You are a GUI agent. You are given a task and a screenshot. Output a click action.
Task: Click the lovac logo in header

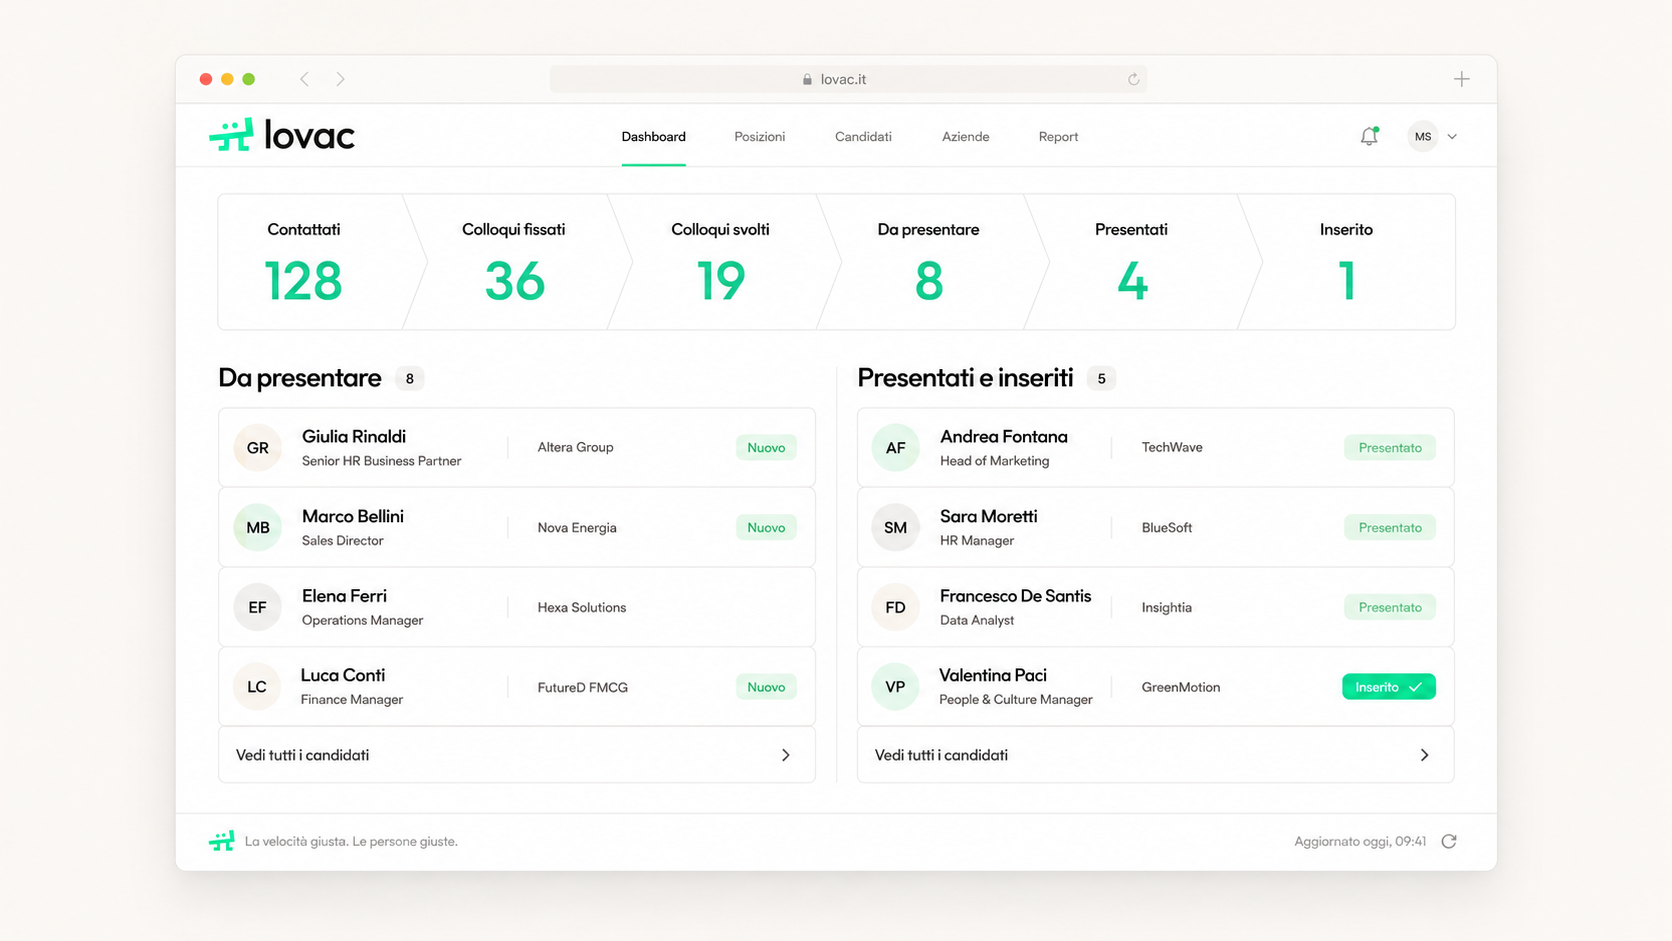click(x=282, y=135)
